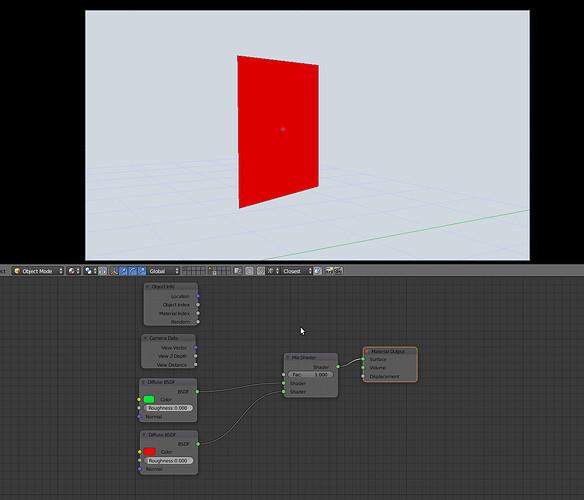
Task: Click the View Vector output socket
Action: pyautogui.click(x=196, y=348)
